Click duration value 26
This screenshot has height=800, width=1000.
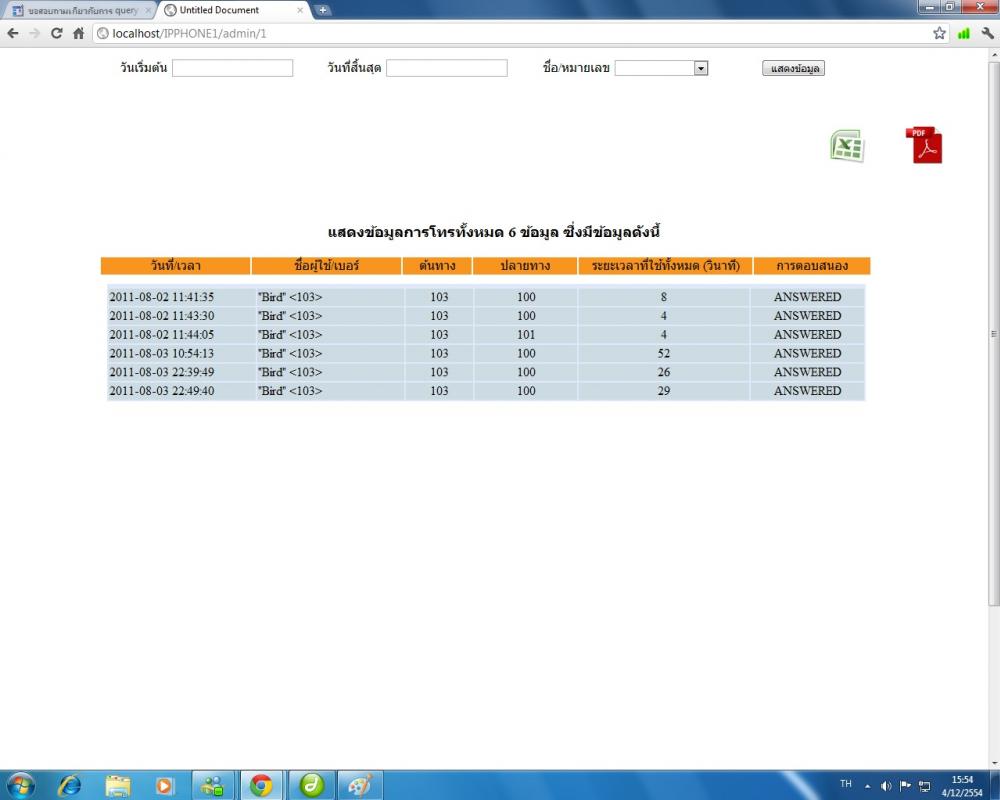[x=664, y=371]
